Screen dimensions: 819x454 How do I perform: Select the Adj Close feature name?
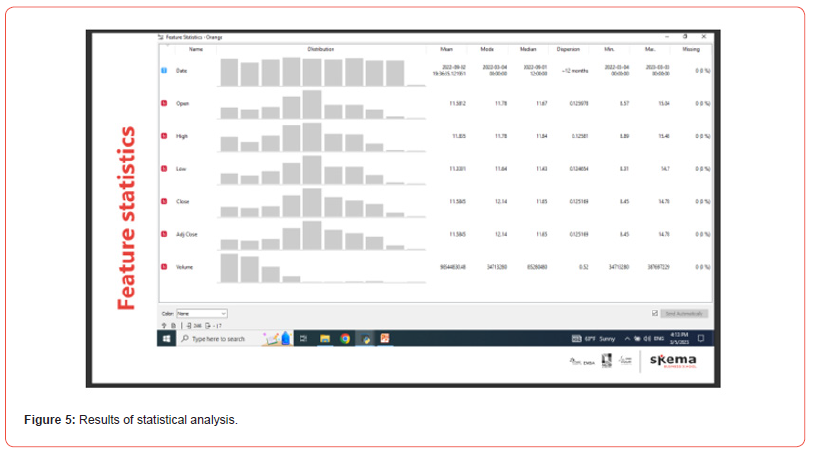click(186, 234)
